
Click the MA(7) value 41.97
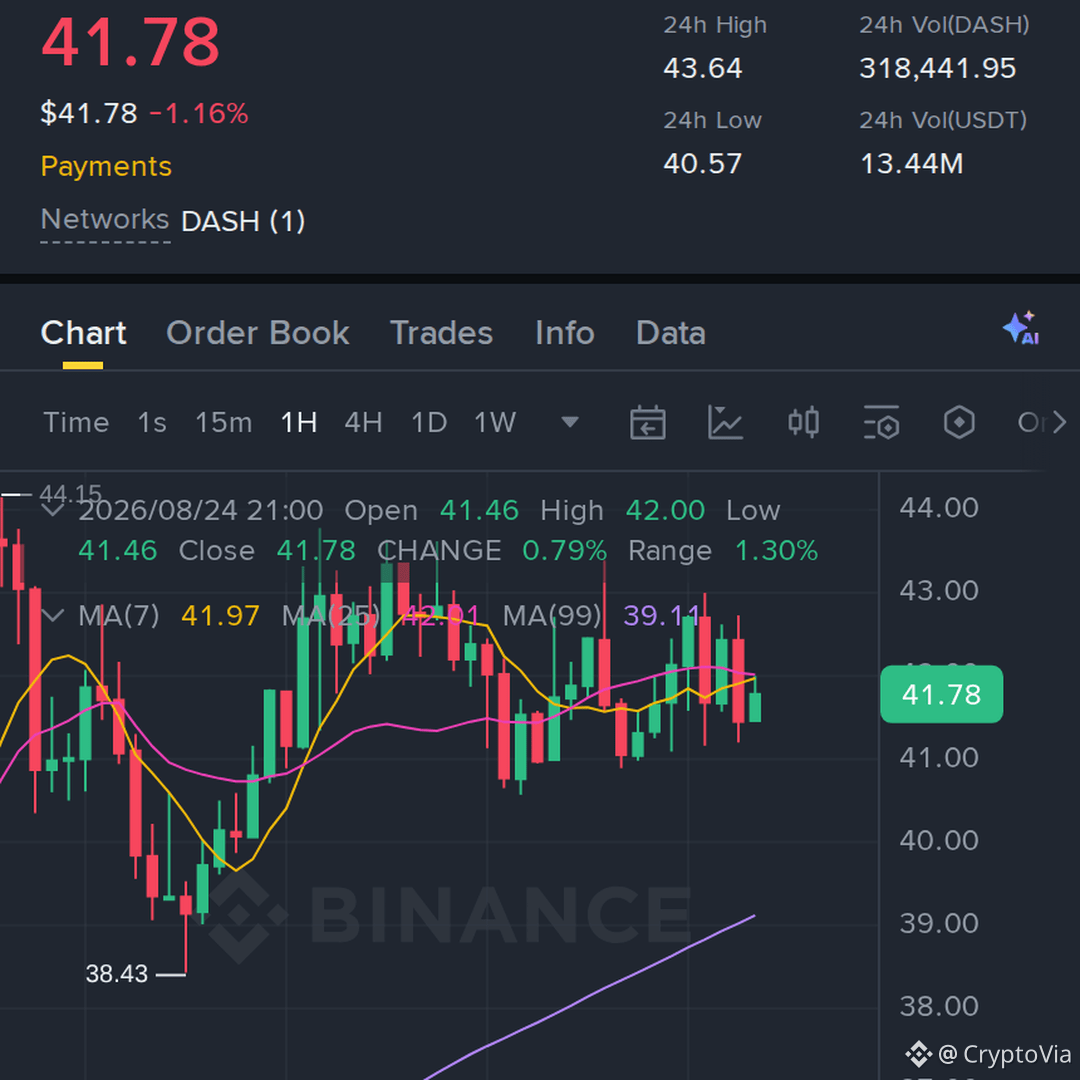click(220, 616)
